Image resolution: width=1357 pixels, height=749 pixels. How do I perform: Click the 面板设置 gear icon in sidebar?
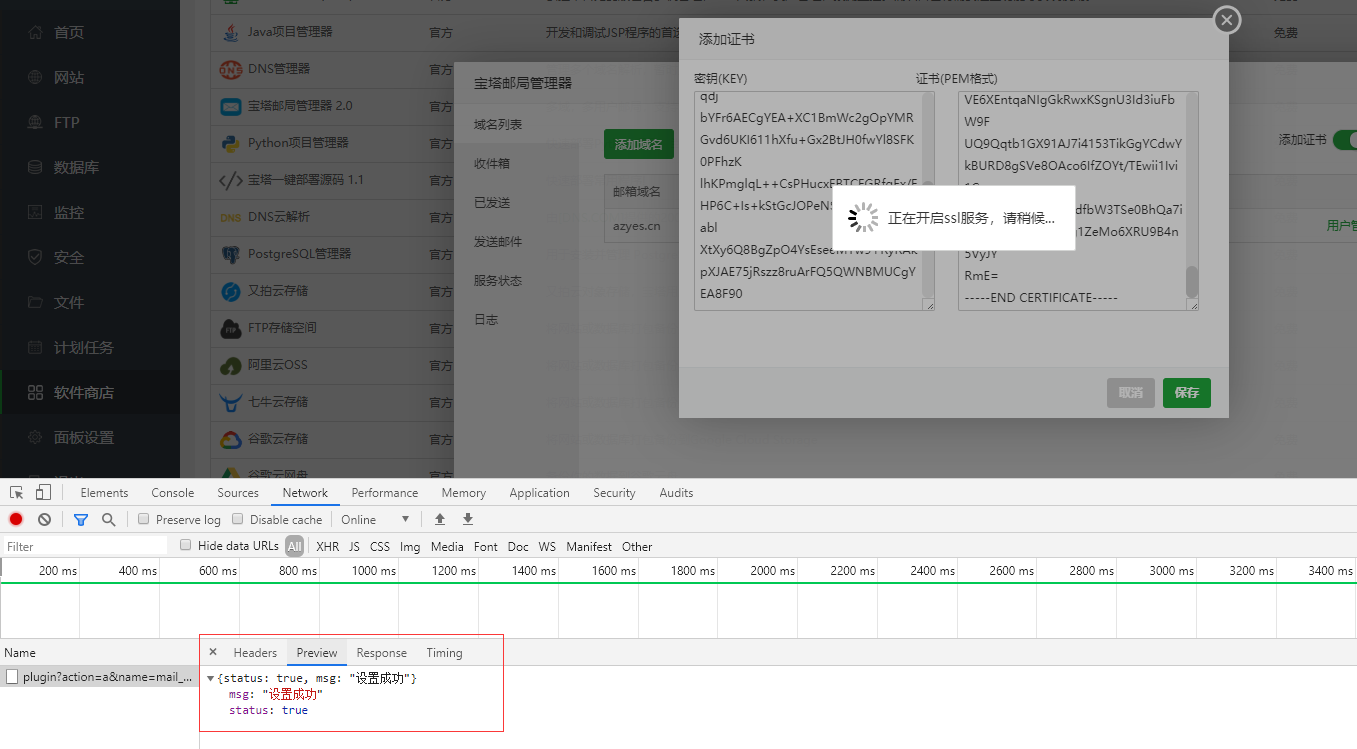click(35, 437)
